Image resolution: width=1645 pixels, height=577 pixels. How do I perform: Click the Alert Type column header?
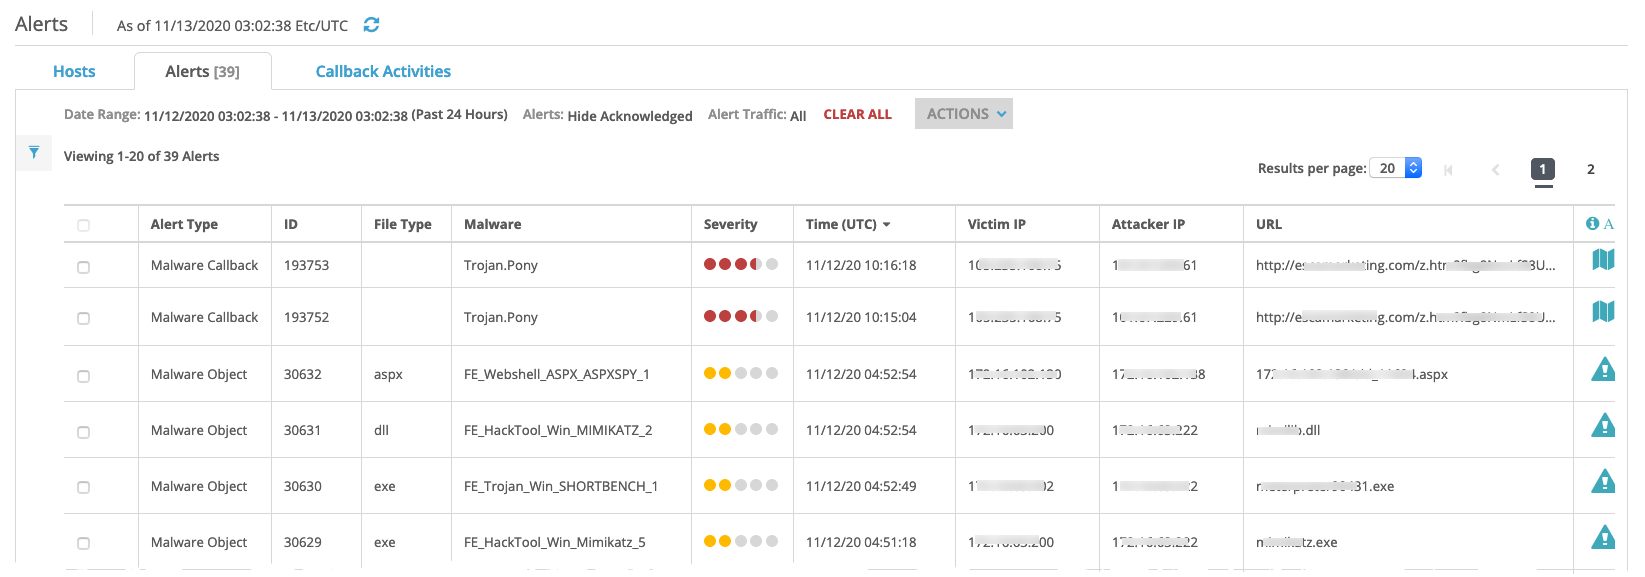(184, 224)
